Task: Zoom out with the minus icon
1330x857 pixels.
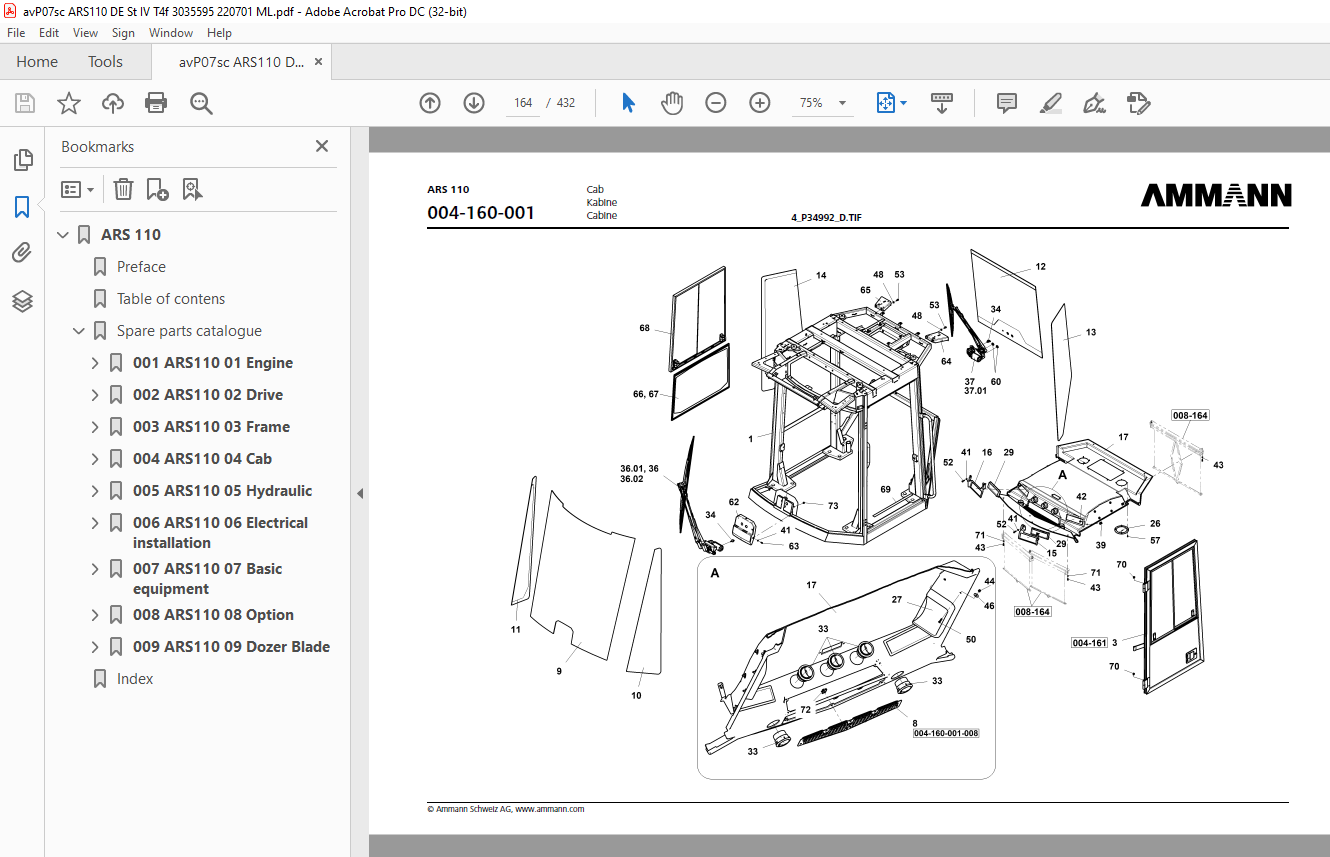Action: coord(716,103)
